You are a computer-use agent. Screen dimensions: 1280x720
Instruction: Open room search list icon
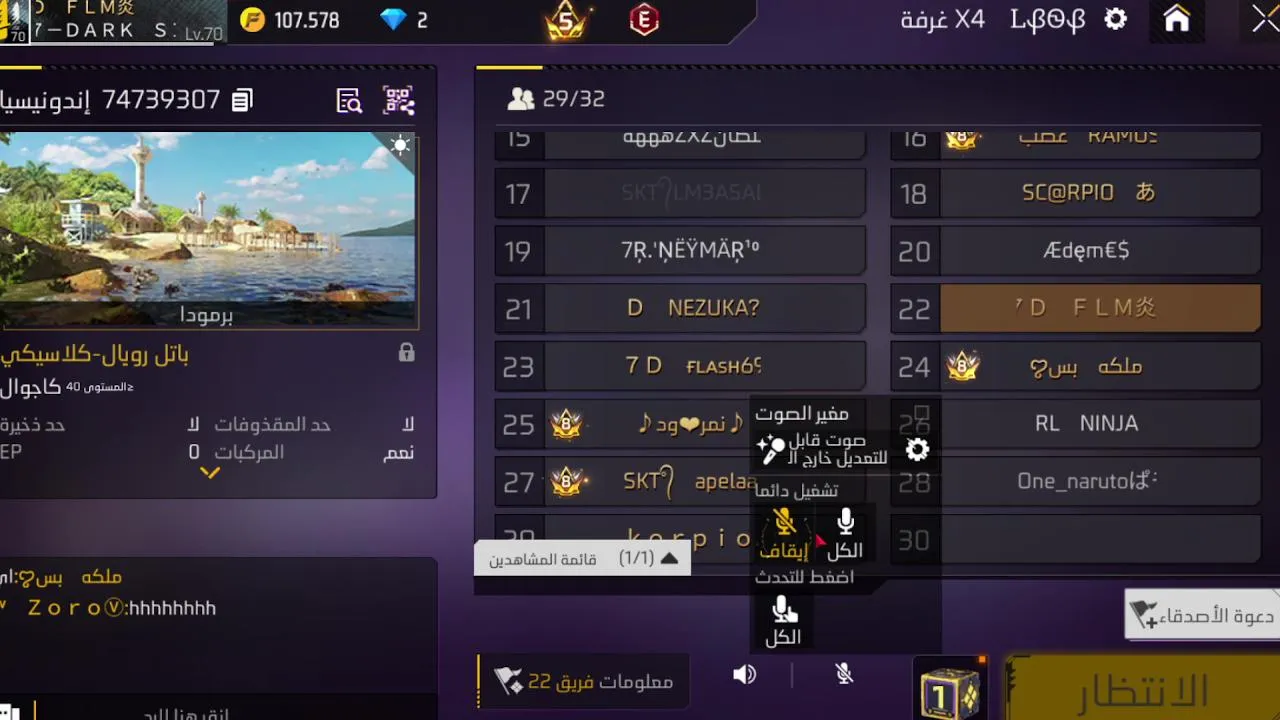tap(349, 100)
